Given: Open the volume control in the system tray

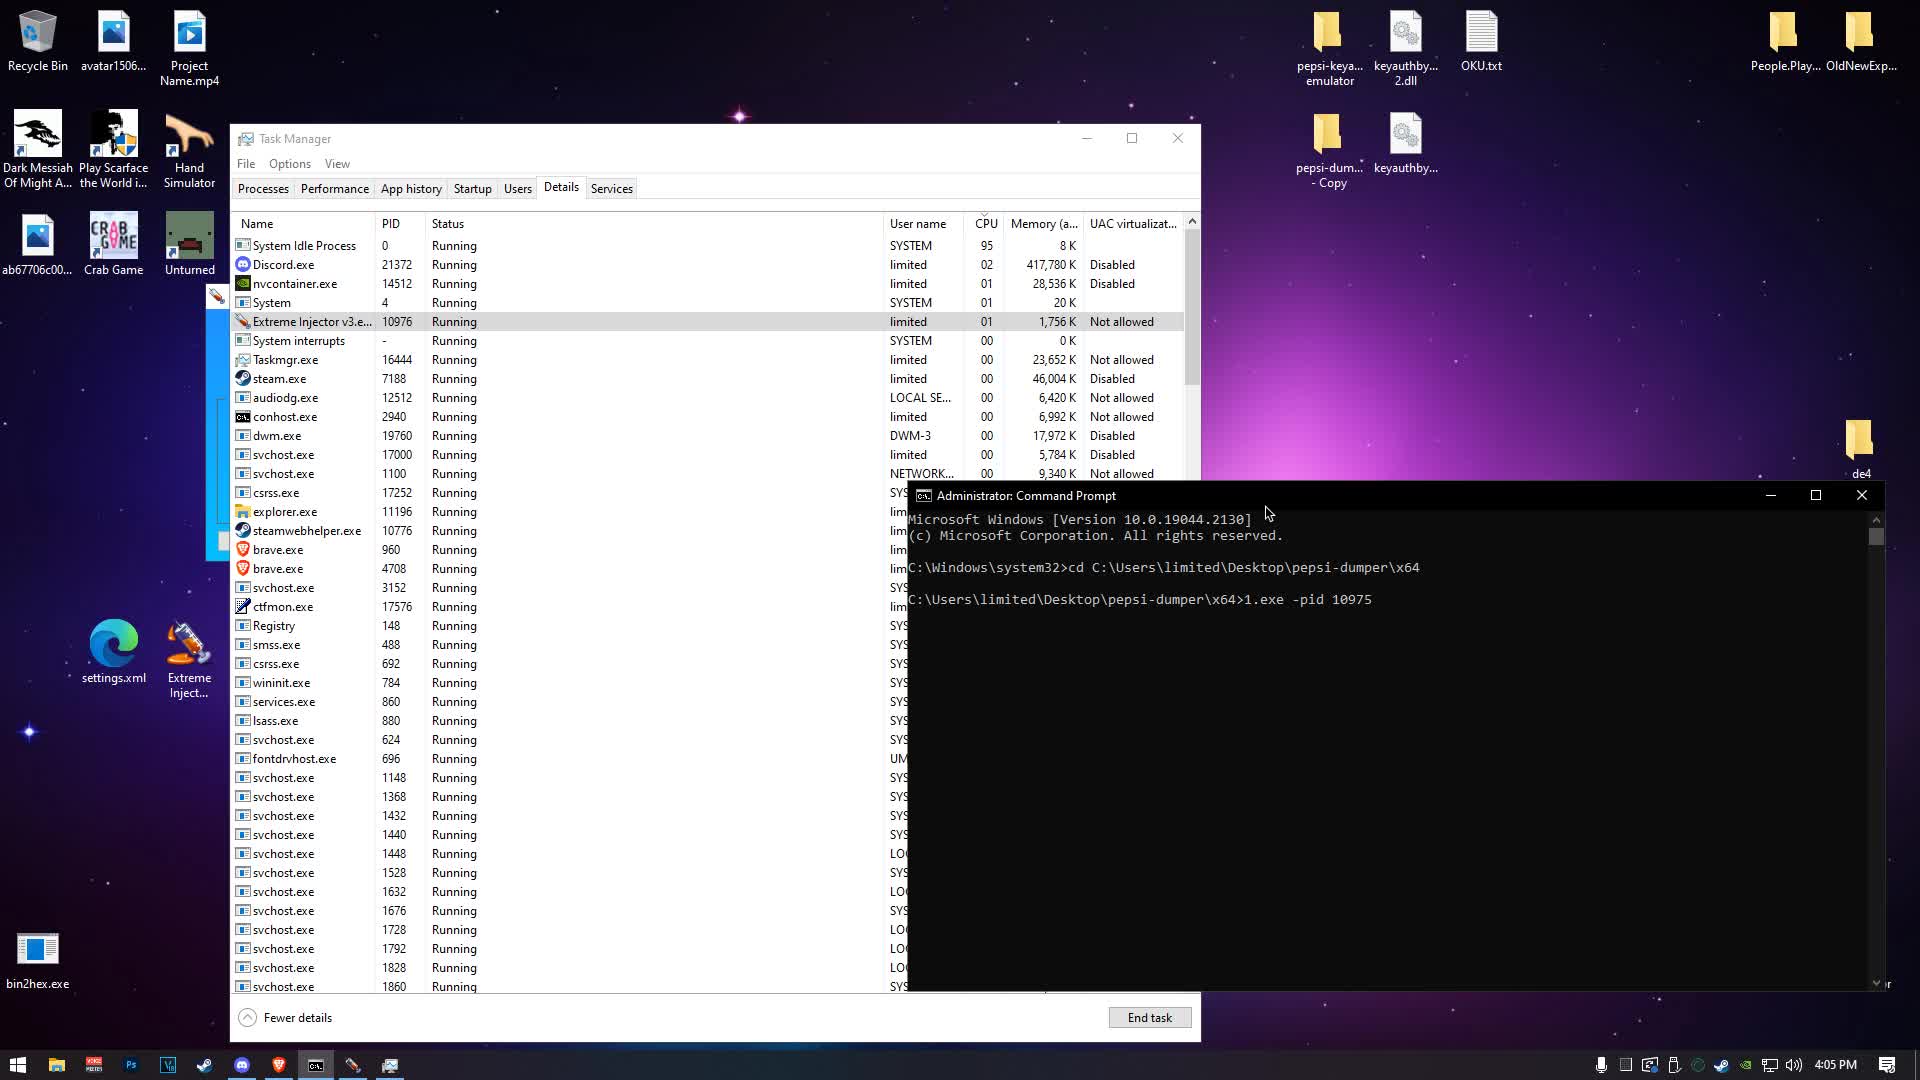Looking at the screenshot, I should 1795,1065.
